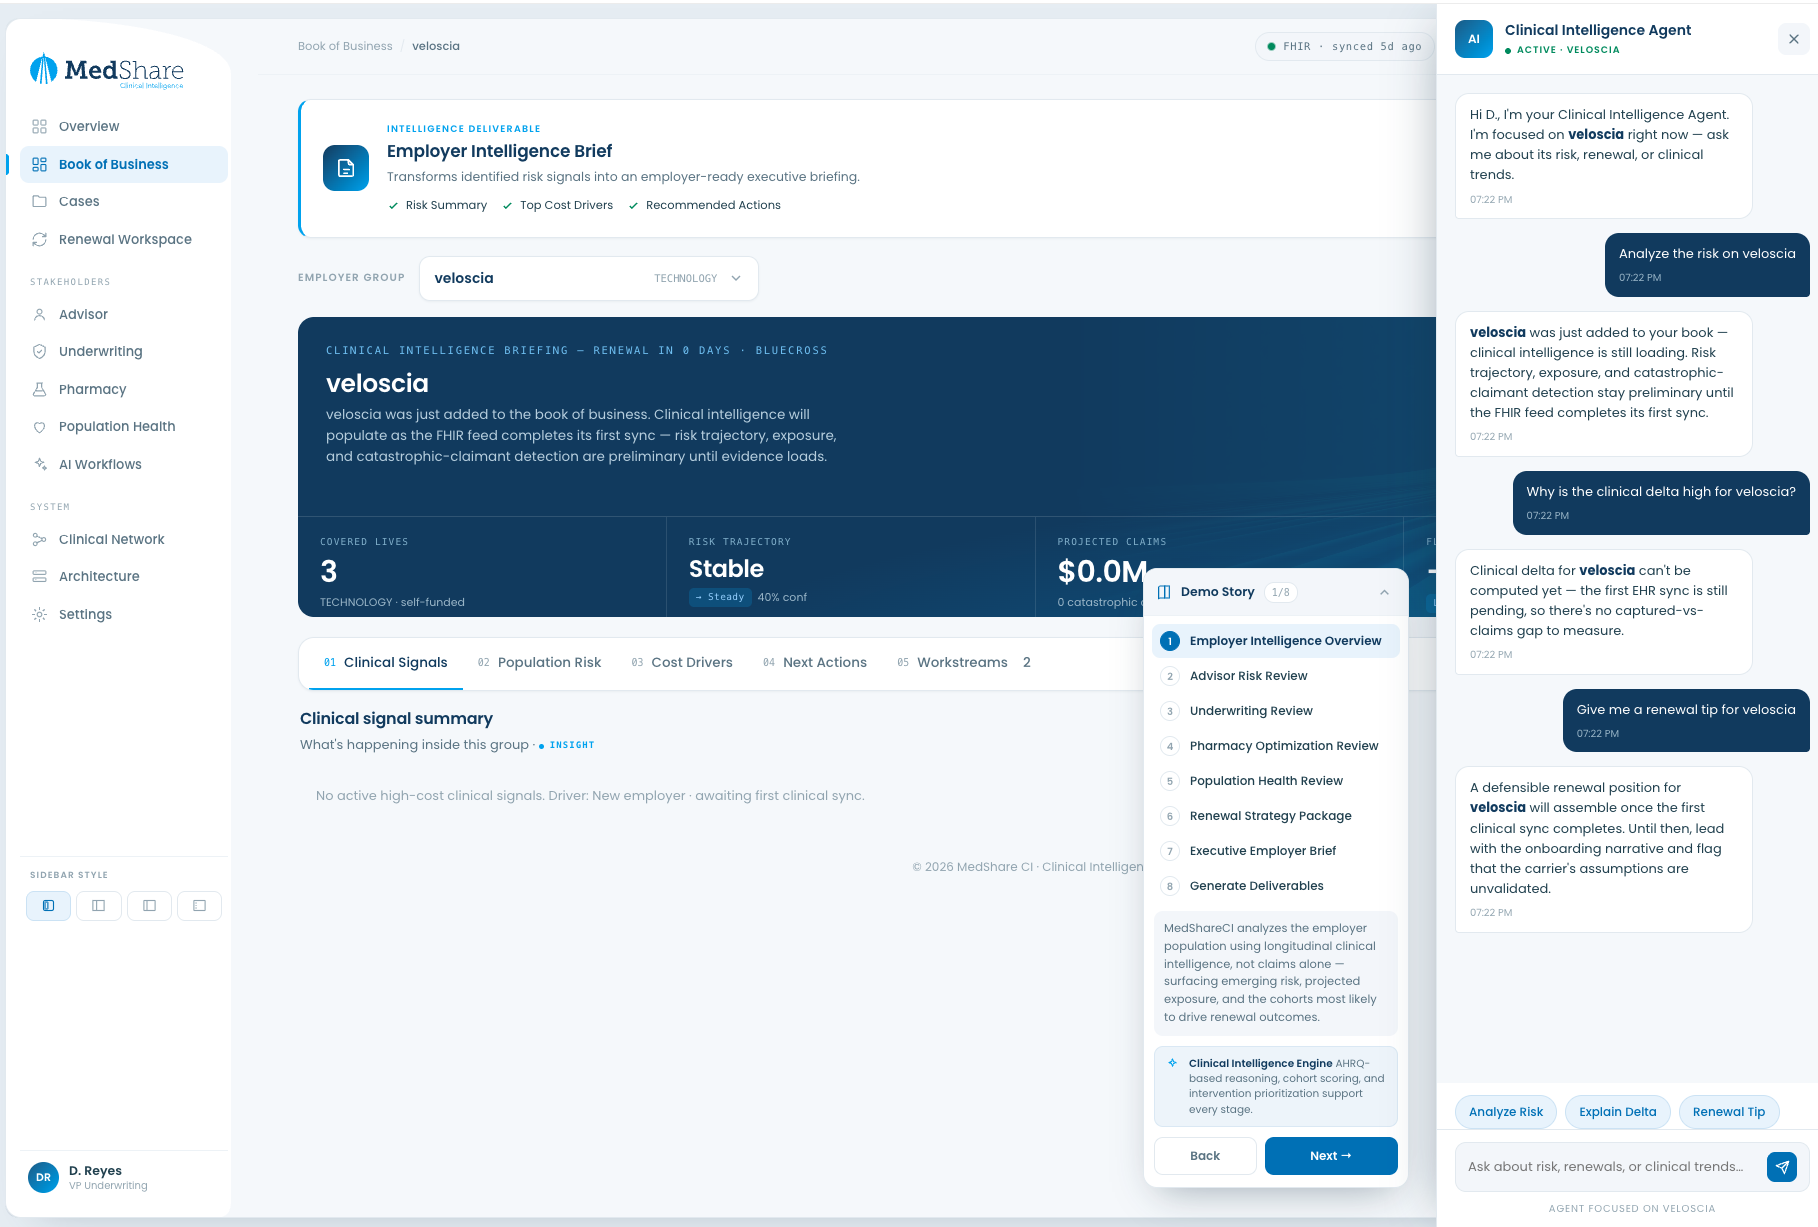Select the third sidebar style option
The image size is (1818, 1227).
[x=149, y=905]
